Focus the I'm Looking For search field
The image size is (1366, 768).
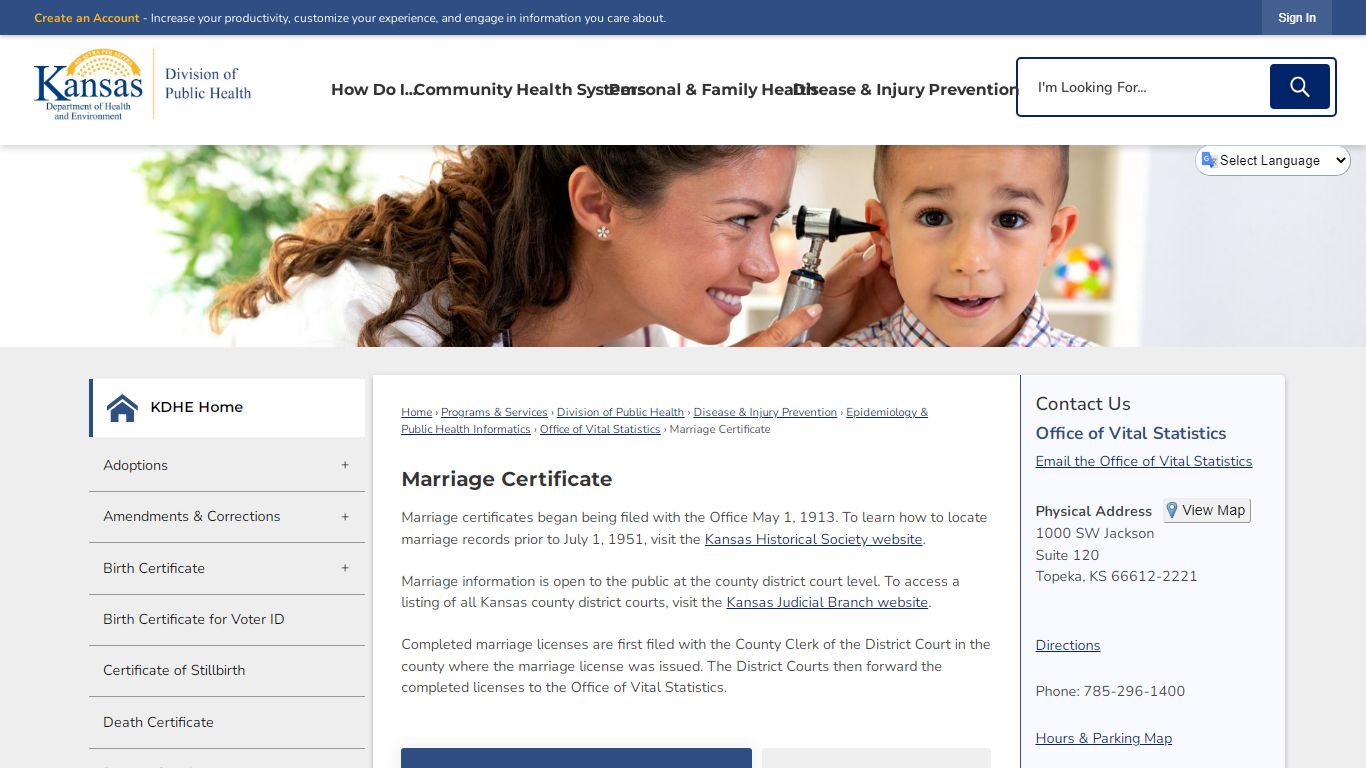1145,87
